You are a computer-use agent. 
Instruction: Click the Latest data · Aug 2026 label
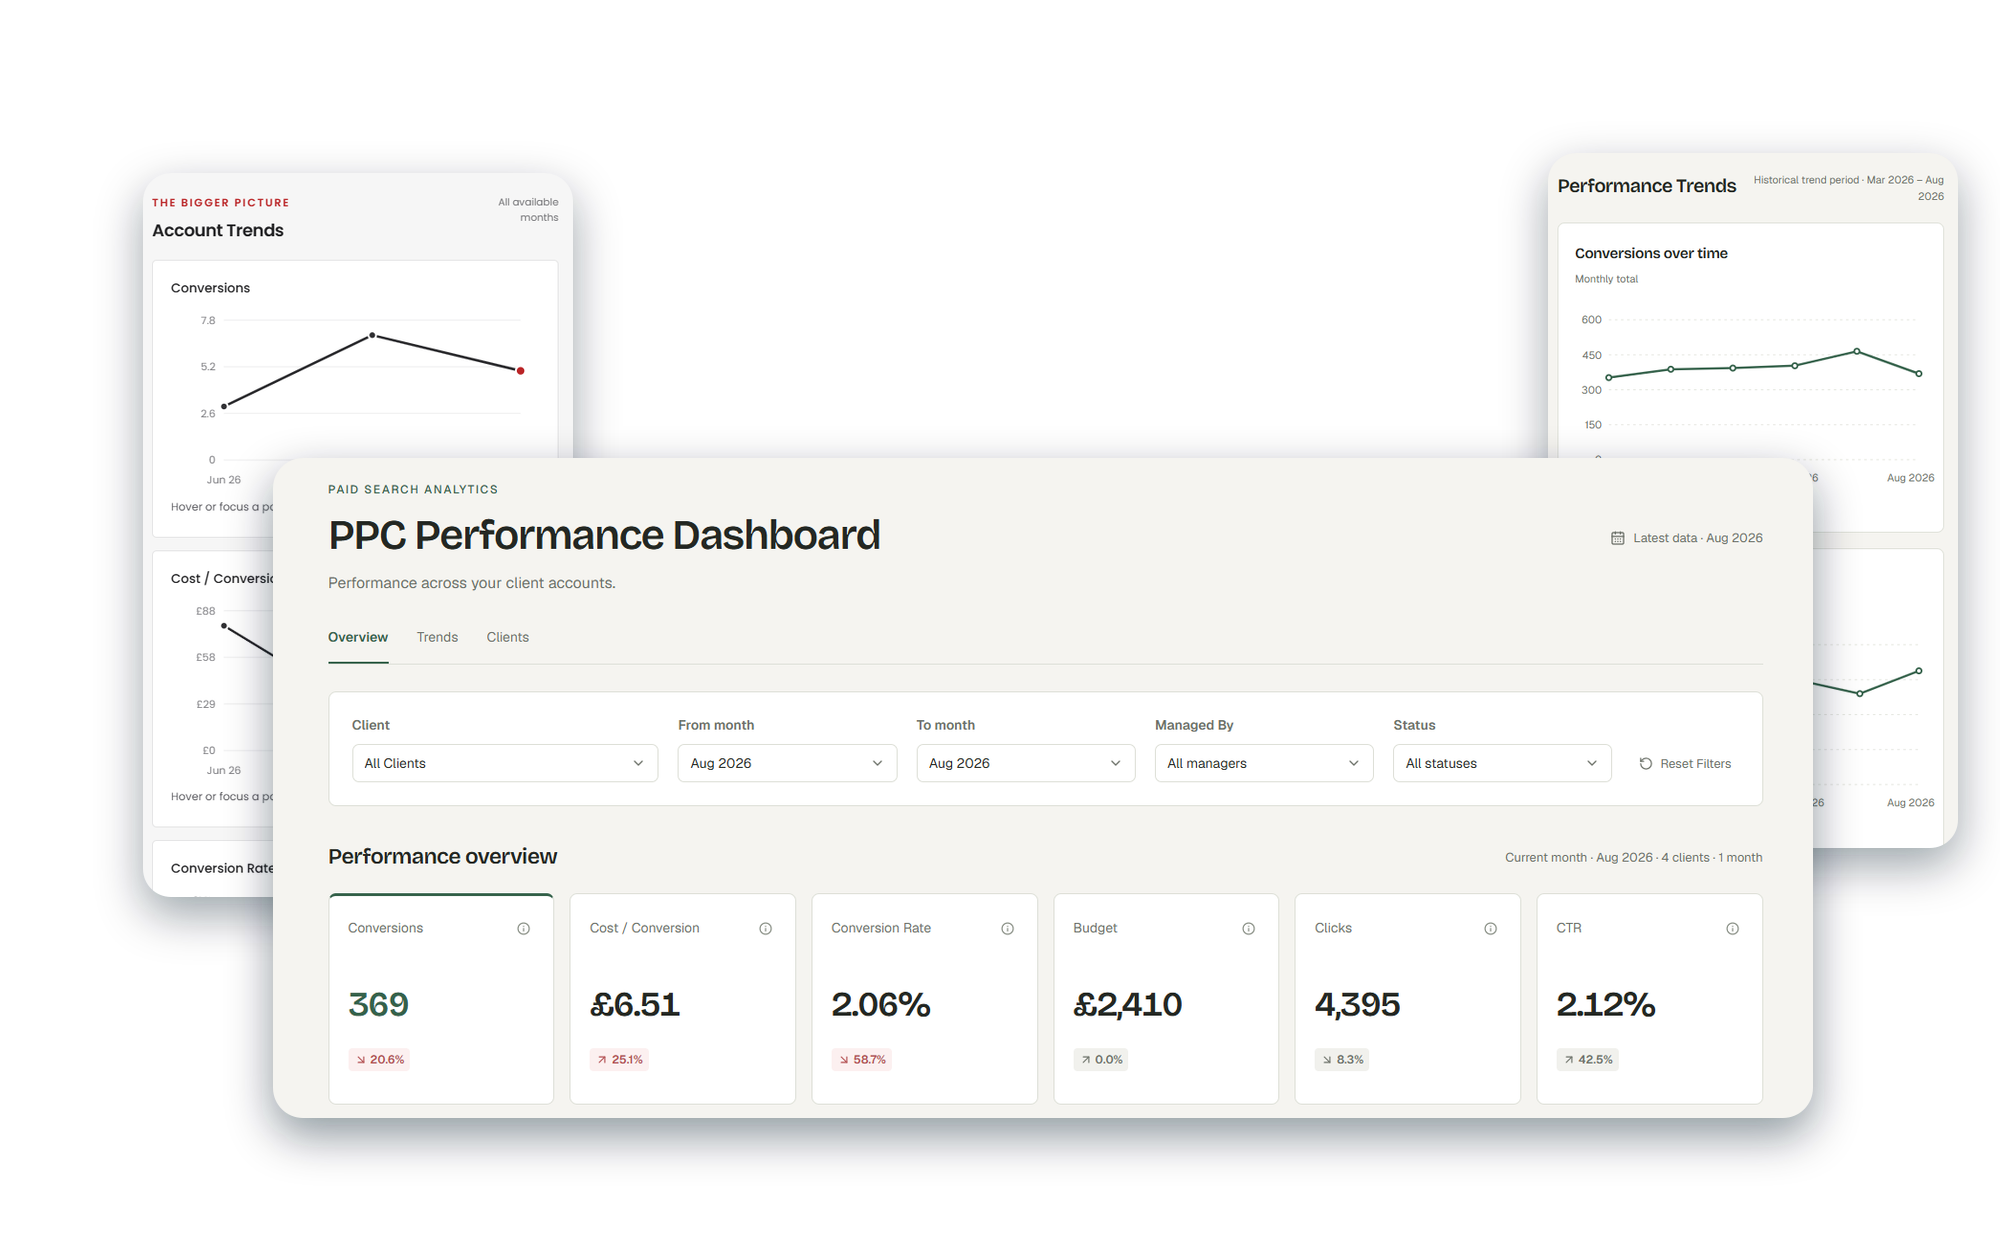click(1698, 538)
